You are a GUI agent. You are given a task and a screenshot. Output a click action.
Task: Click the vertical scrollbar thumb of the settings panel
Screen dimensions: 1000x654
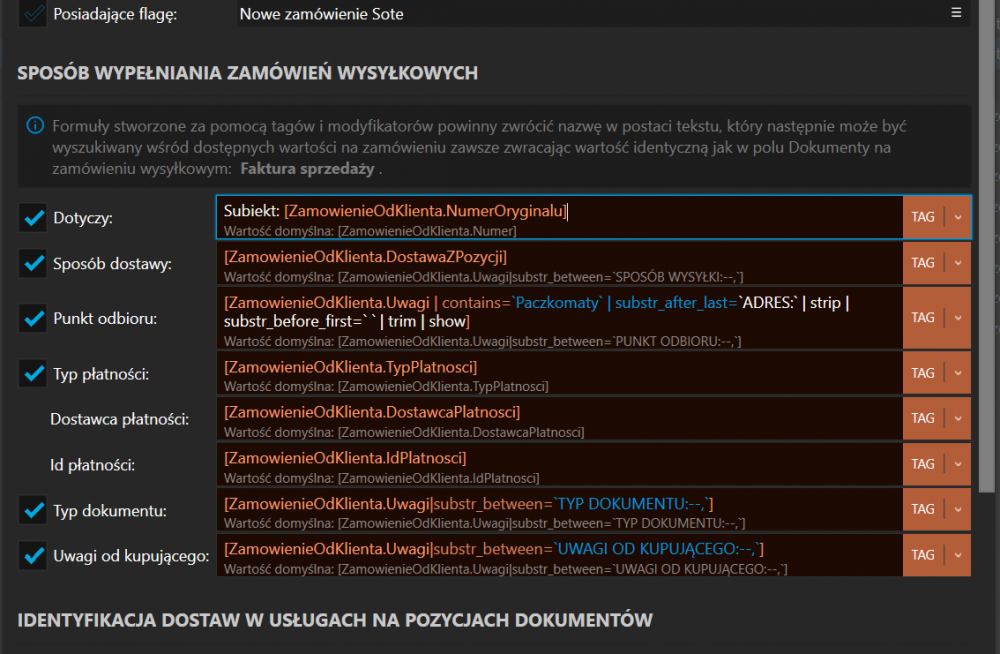tap(987, 246)
